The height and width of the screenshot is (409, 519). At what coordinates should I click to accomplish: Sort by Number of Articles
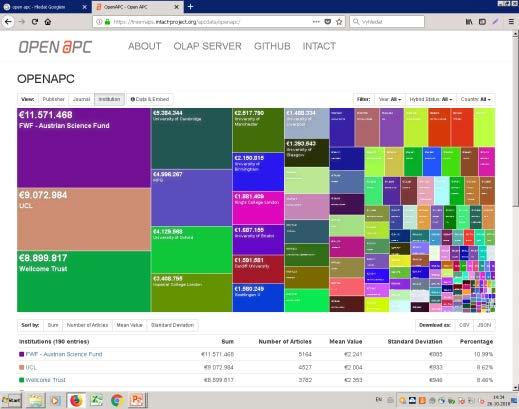[x=87, y=325]
